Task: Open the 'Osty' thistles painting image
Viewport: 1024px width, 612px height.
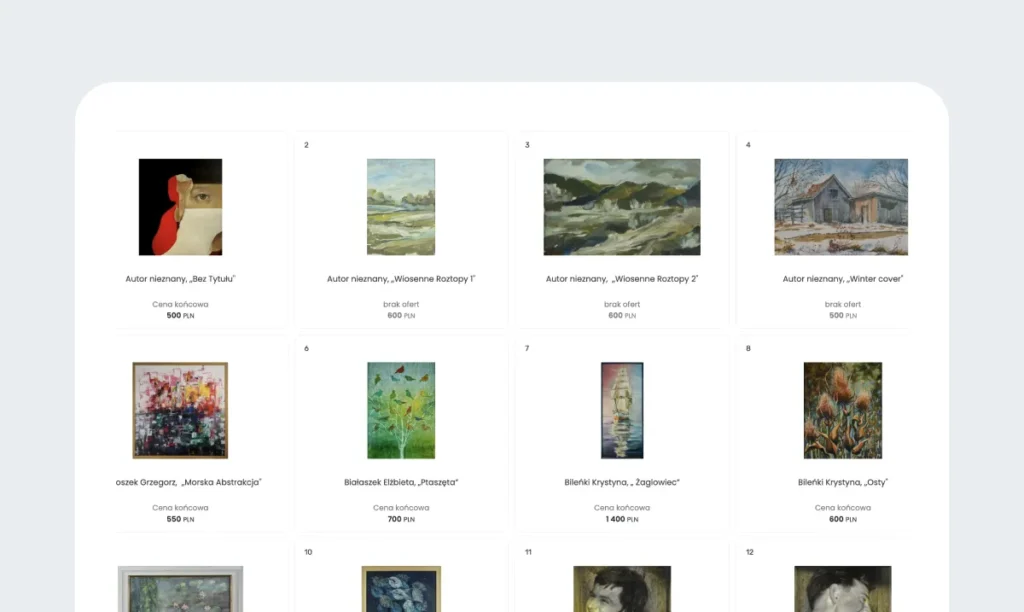Action: (842, 410)
